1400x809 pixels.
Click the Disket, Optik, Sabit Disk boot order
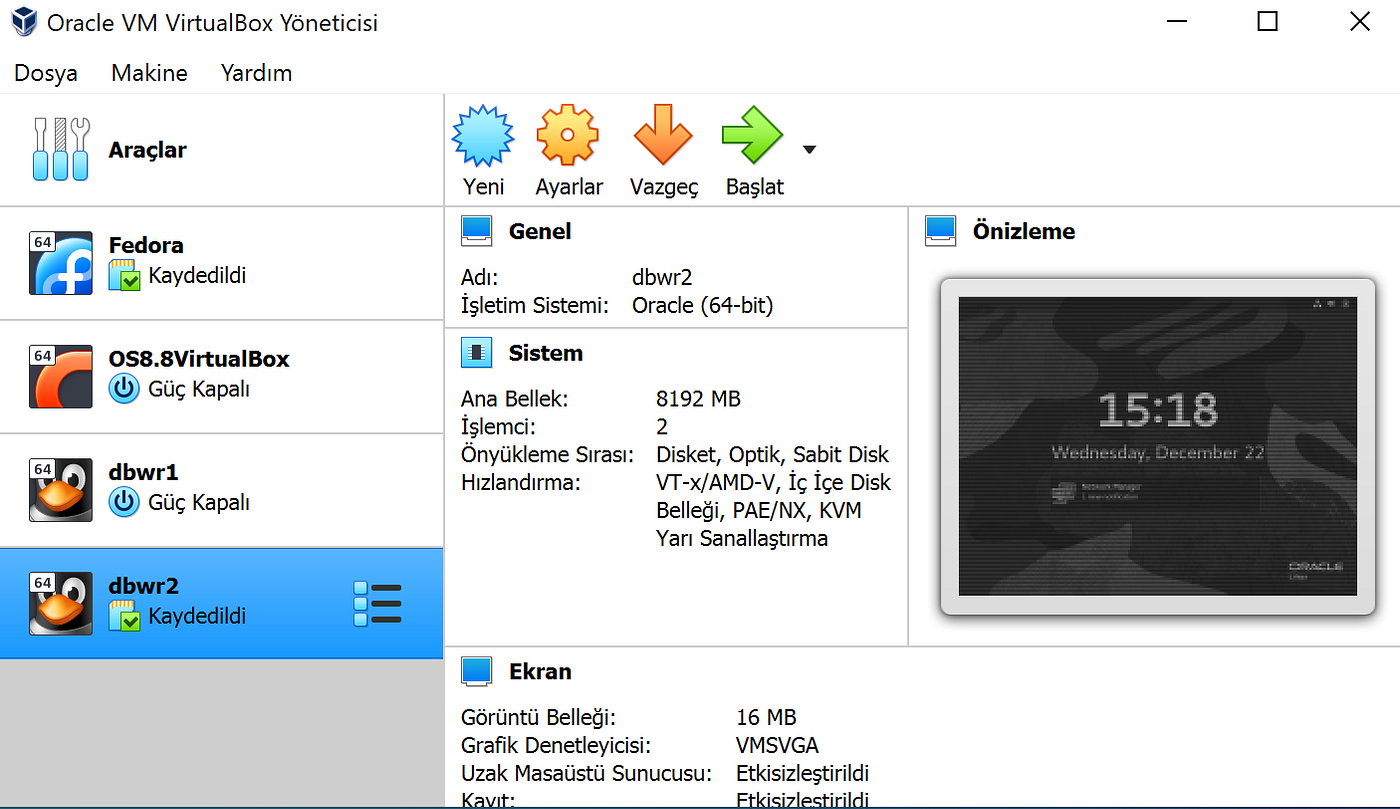click(x=773, y=455)
